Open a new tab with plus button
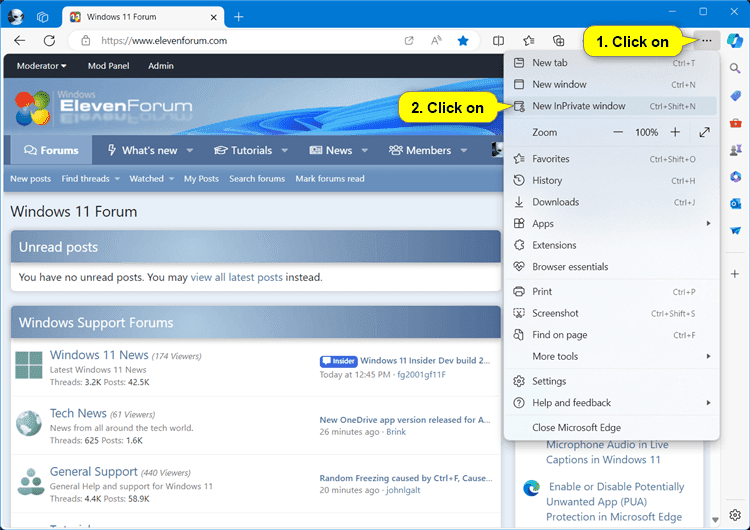This screenshot has width=750, height=530. click(x=239, y=17)
